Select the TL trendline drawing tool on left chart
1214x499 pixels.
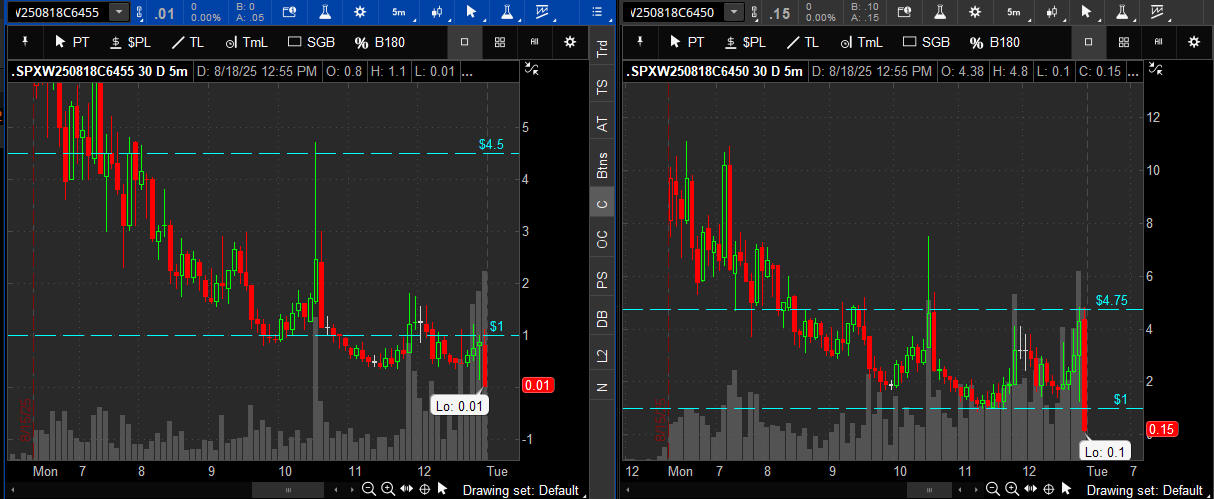tap(187, 42)
